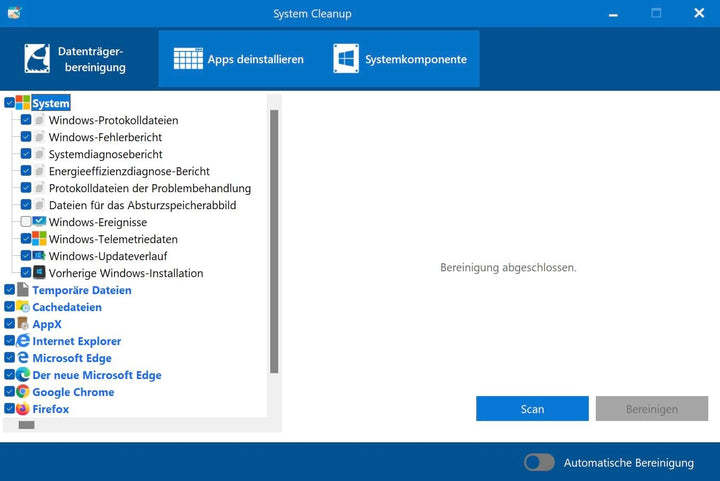Click the Systemkomponente Windows logo icon
The image size is (720, 481).
tap(346, 59)
